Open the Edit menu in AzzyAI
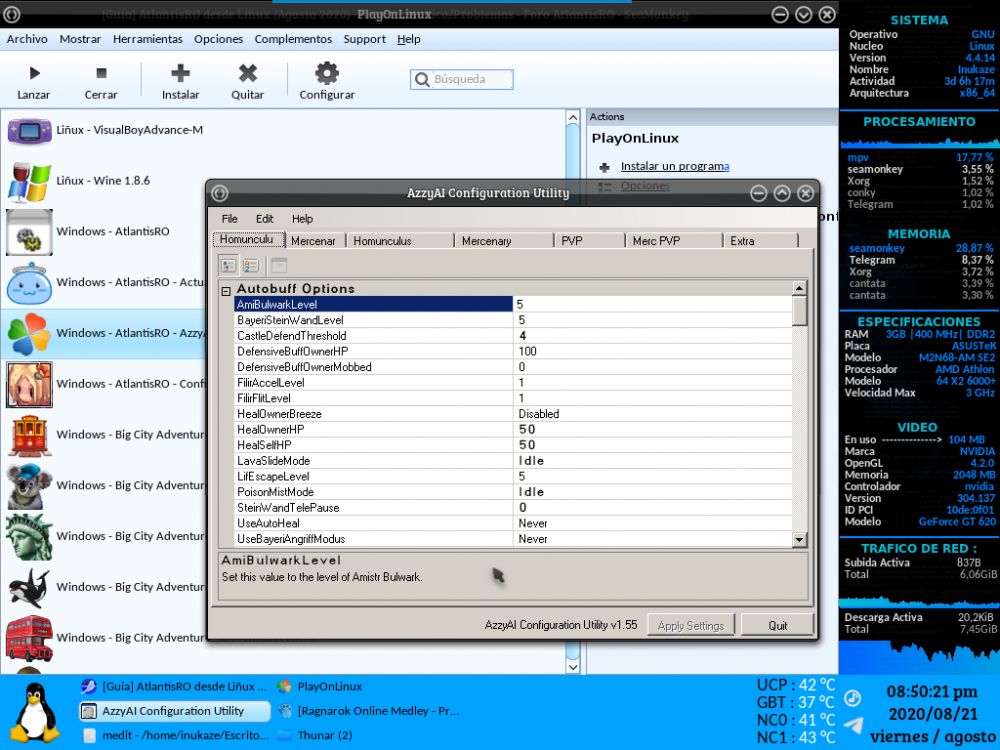Viewport: 1000px width, 750px height. [x=264, y=219]
